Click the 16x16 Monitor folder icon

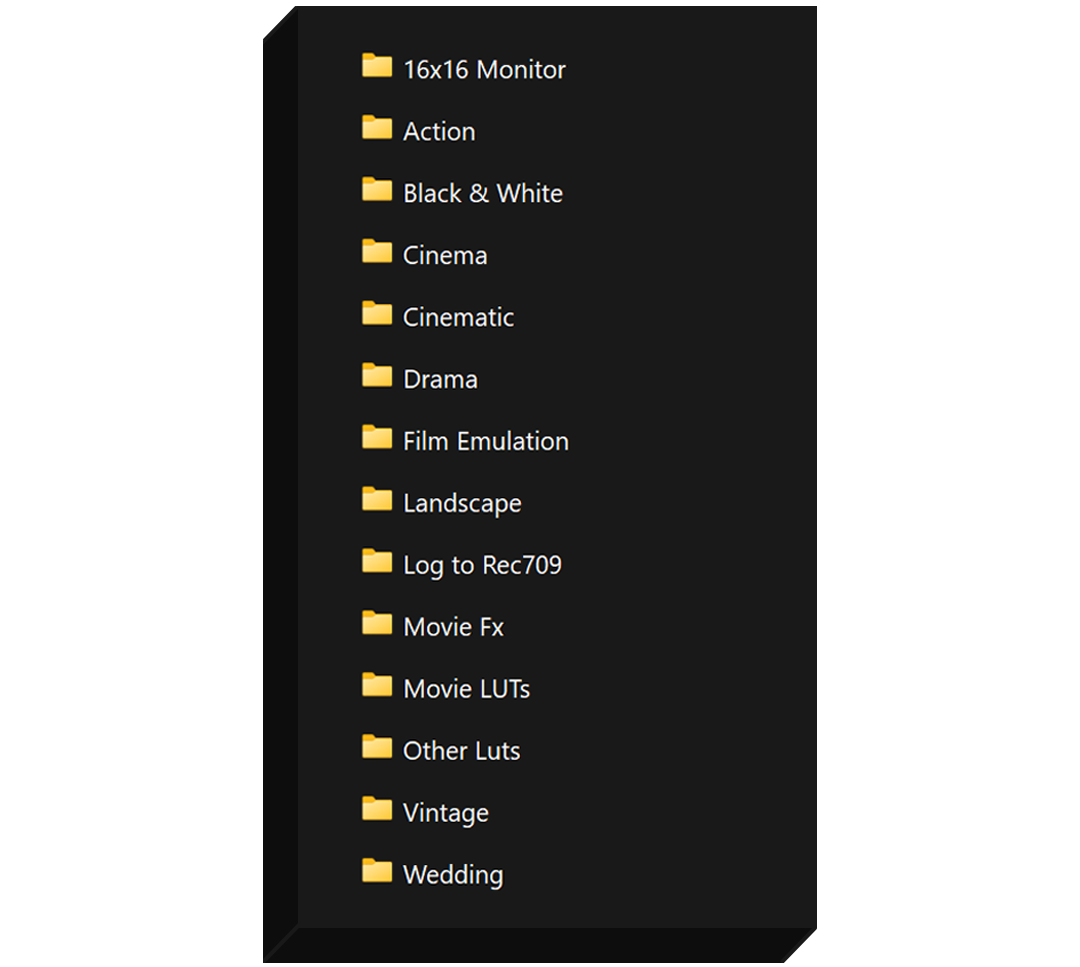click(x=377, y=67)
